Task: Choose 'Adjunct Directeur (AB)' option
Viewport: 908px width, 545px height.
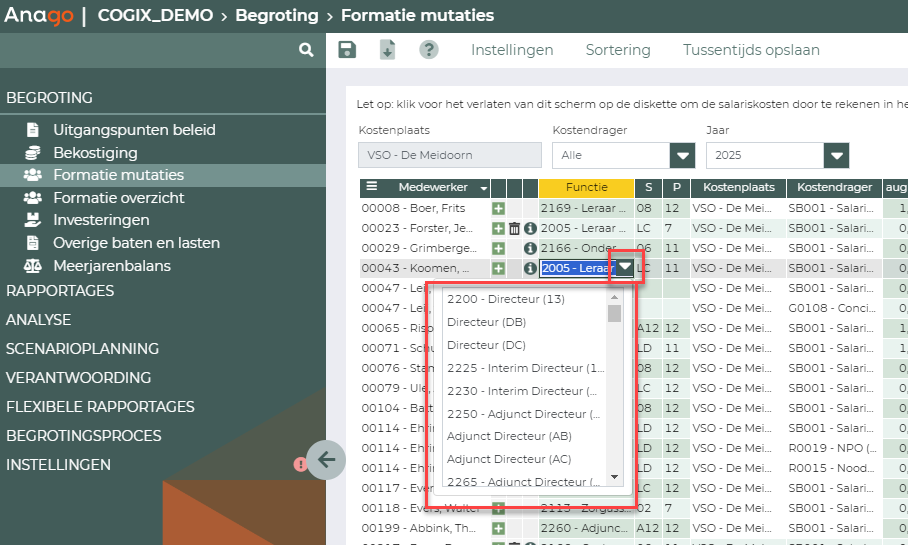Action: 509,436
